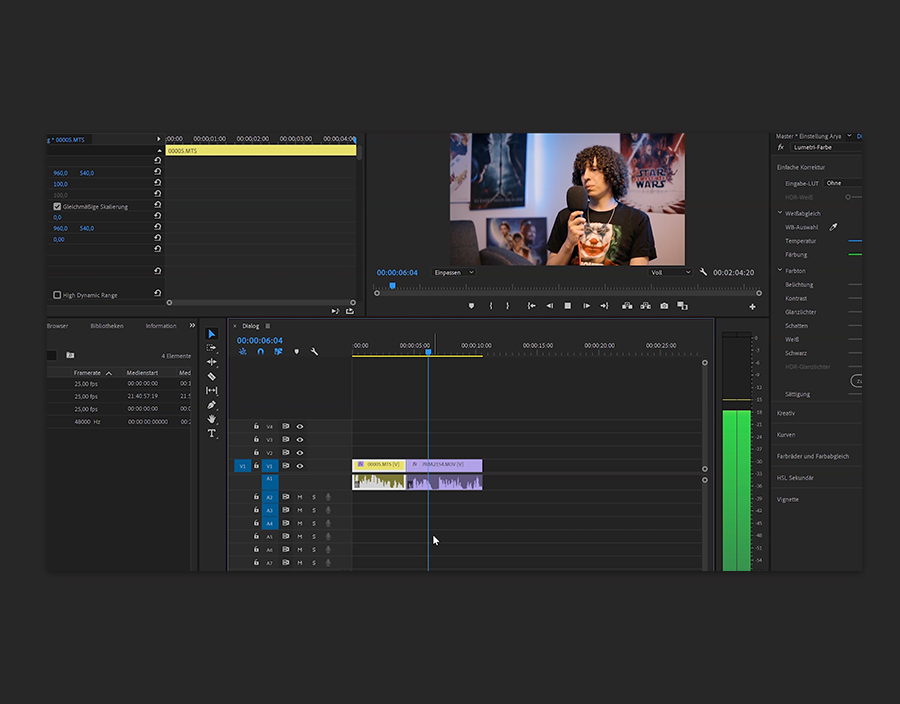Click Go to In point button

pos(532,306)
